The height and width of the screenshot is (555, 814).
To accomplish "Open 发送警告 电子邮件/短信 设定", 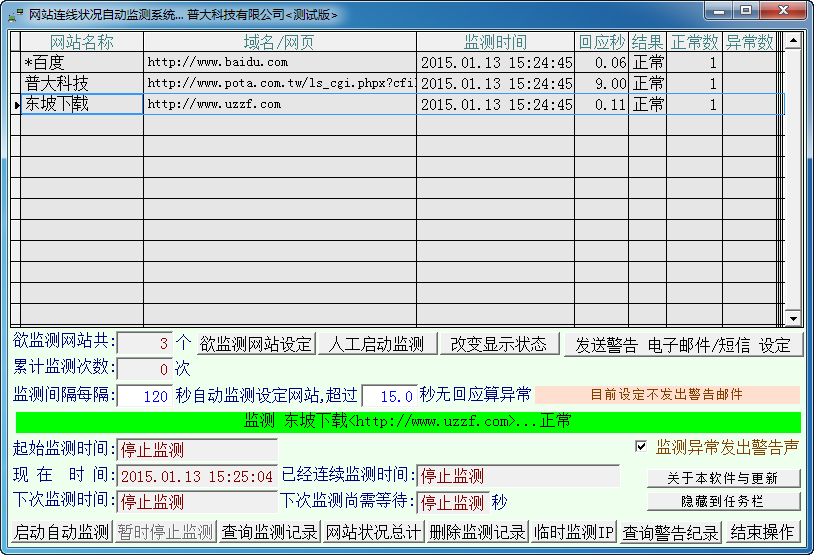I will click(683, 345).
